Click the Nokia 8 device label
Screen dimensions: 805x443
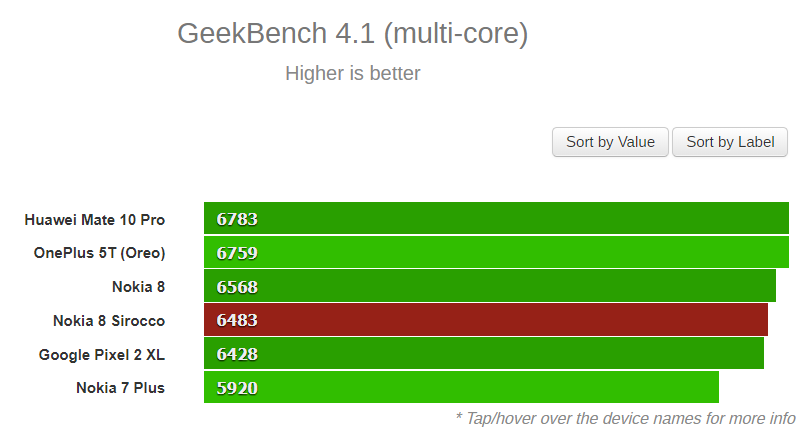(x=138, y=286)
